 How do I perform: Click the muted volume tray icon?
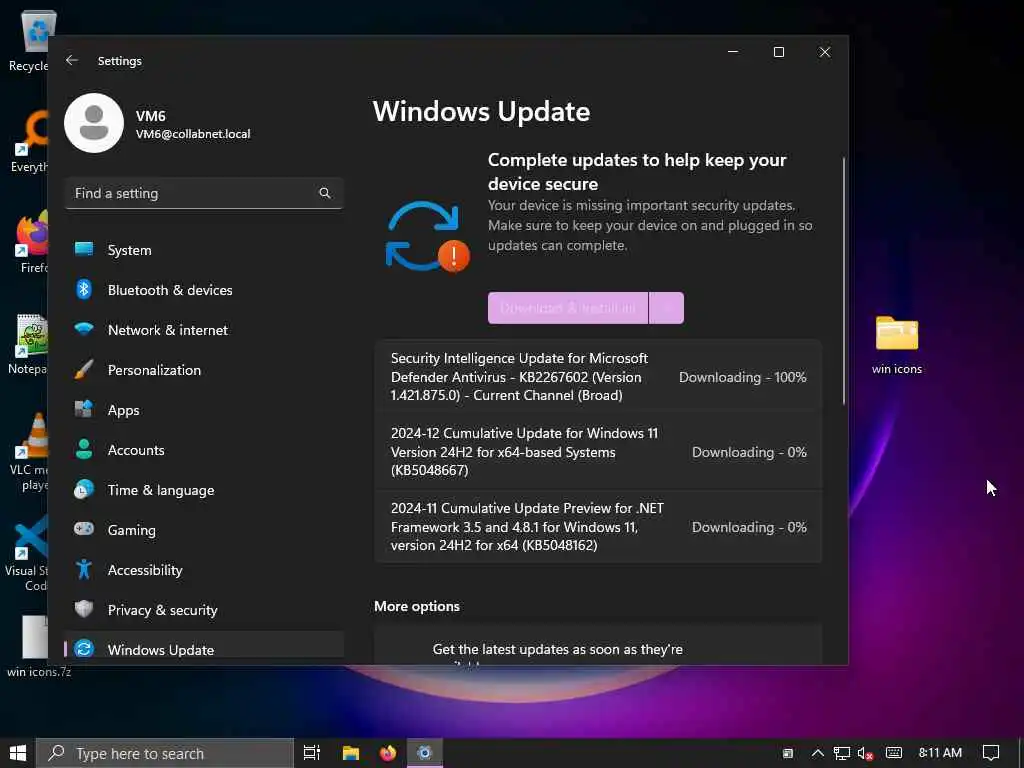click(865, 753)
